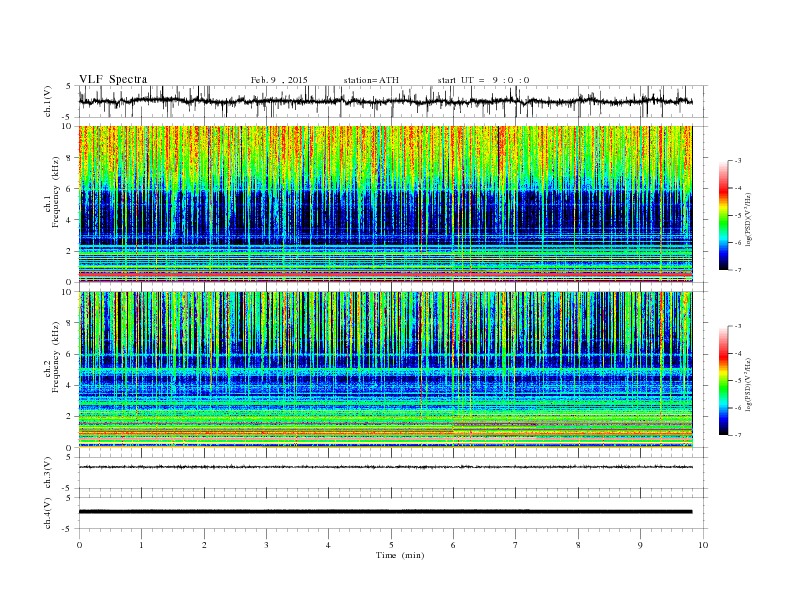Image resolution: width=792 pixels, height=612 pixels.
Task: Click the "VLF Spectra" plot title
Action: click(113, 79)
